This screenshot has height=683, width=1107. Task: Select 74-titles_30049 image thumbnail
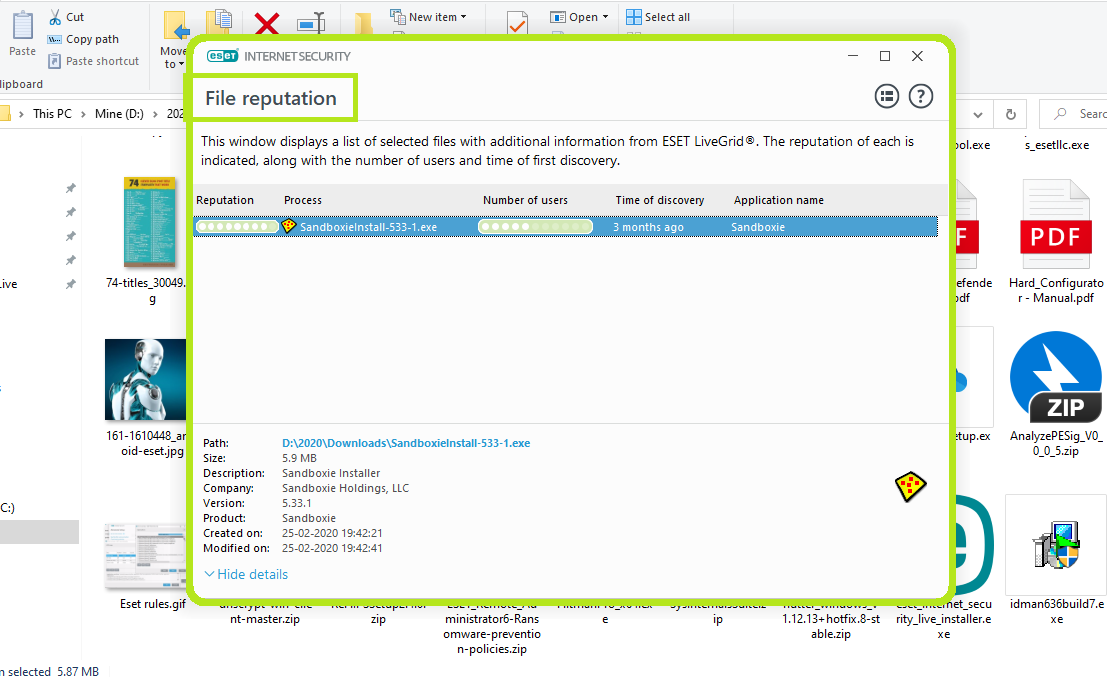click(x=150, y=222)
